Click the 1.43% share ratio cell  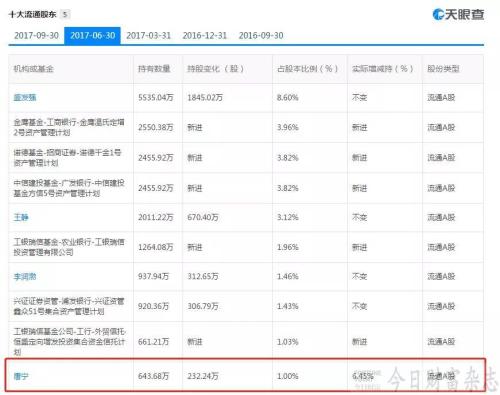coord(287,306)
